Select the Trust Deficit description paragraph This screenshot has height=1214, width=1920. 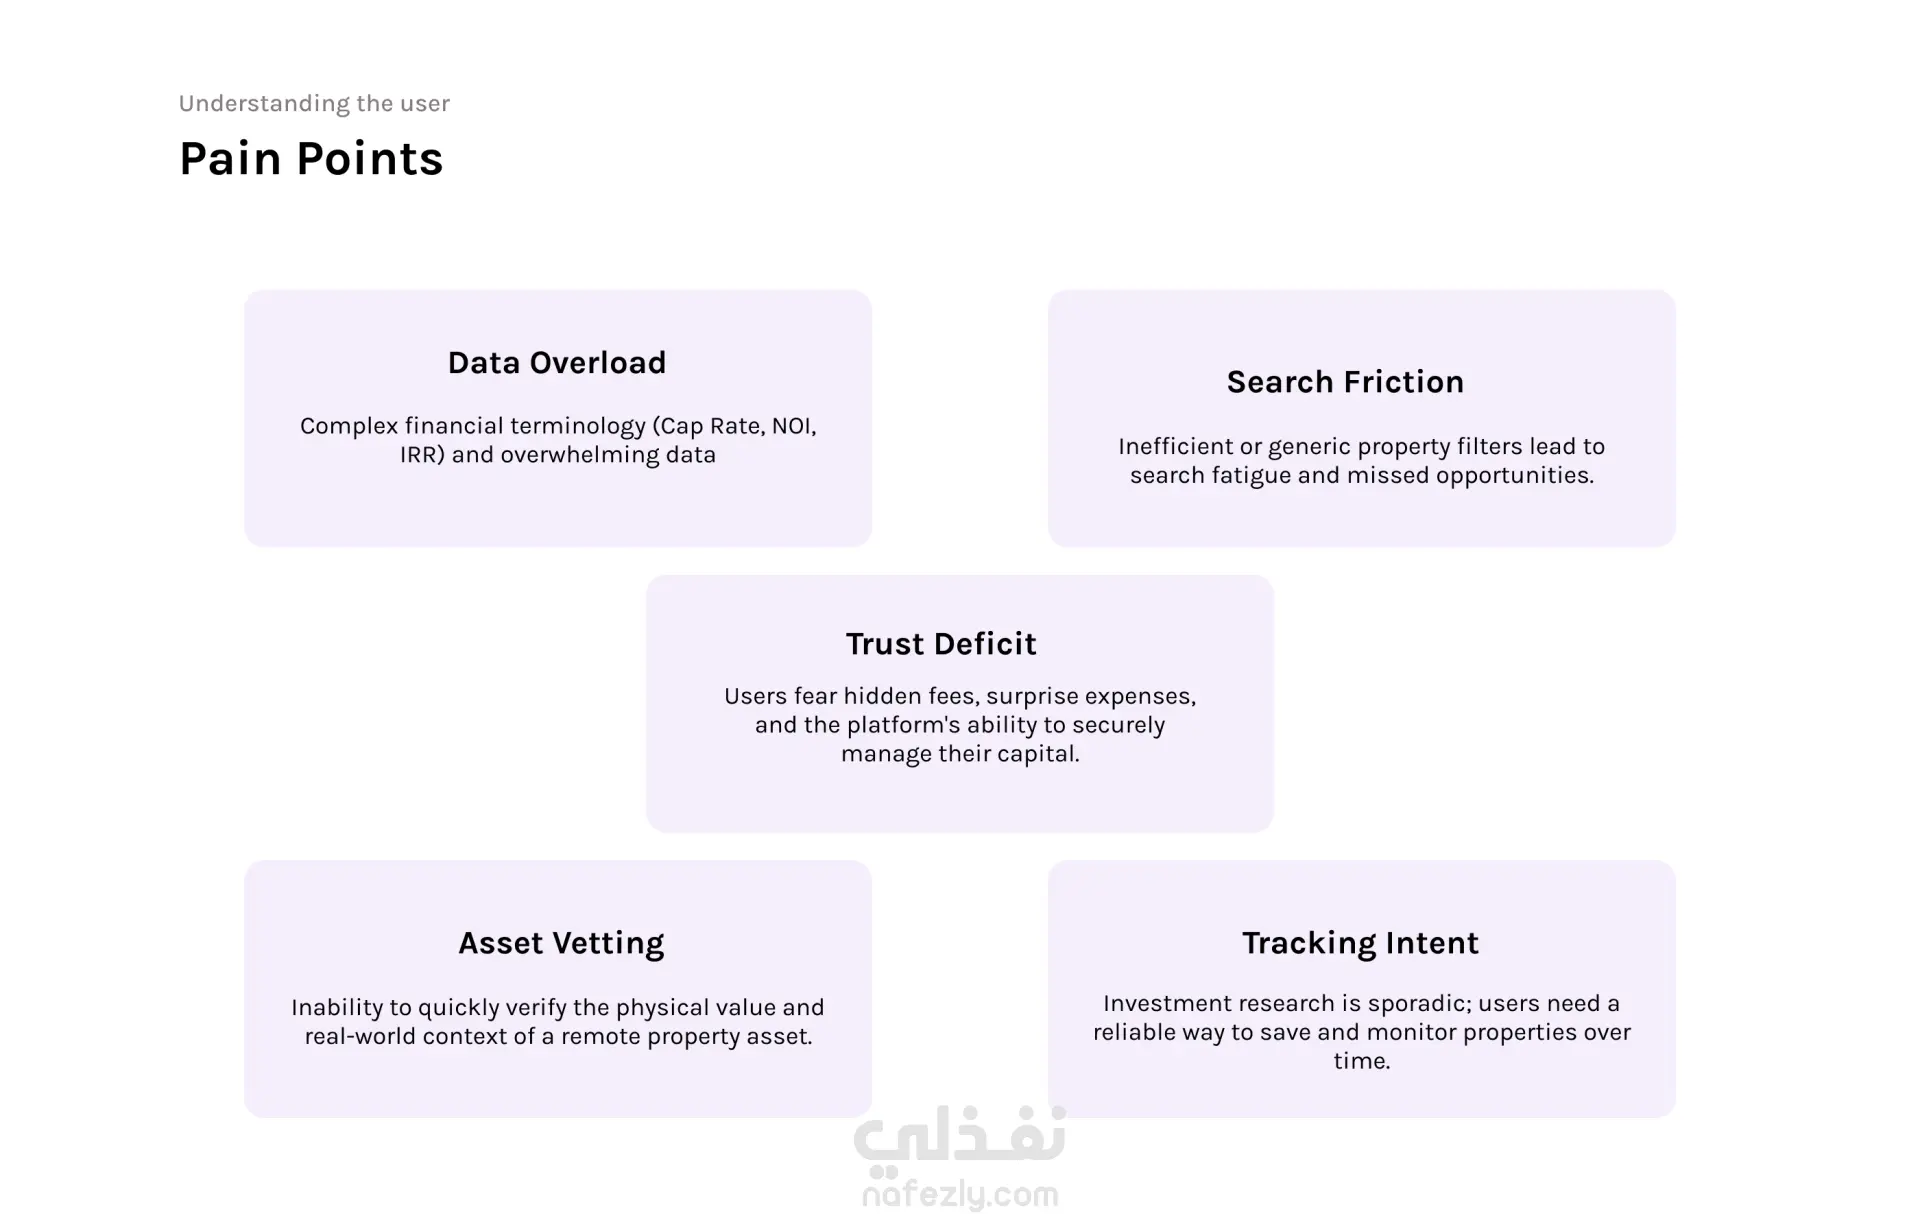(959, 724)
